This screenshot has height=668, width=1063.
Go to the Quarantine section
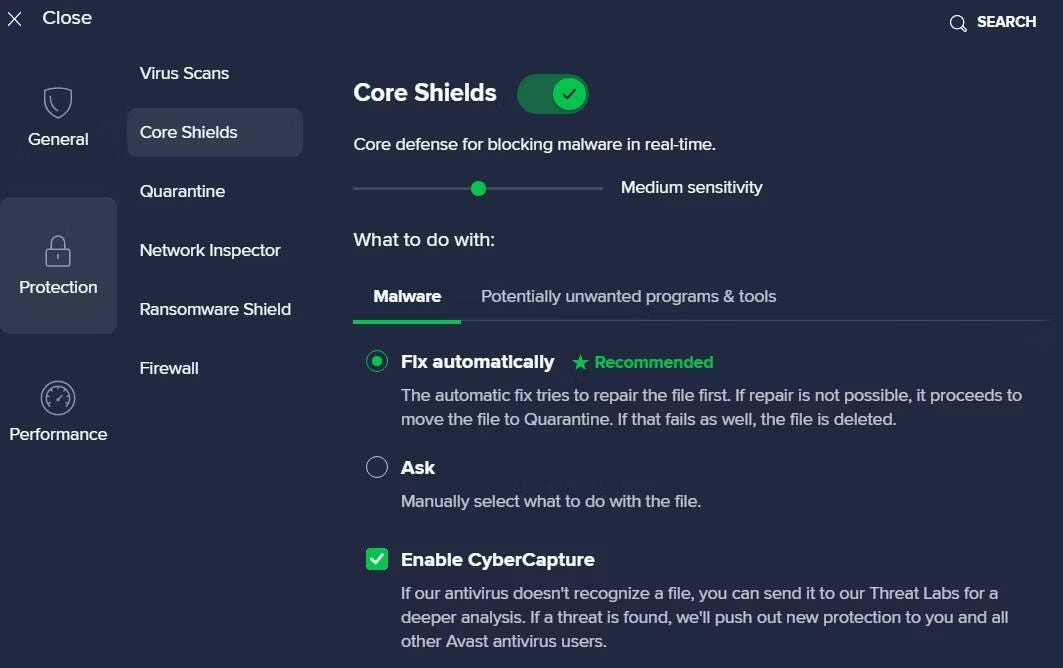(182, 191)
